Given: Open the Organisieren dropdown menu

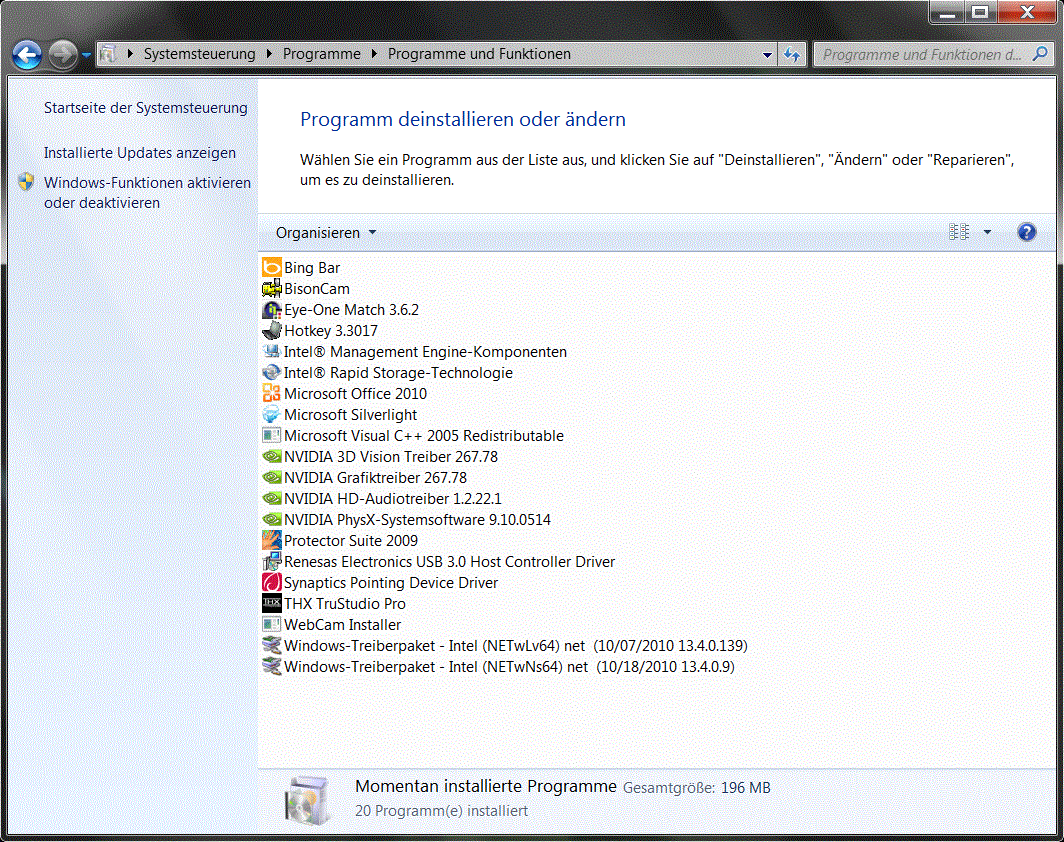Looking at the screenshot, I should 326,233.
